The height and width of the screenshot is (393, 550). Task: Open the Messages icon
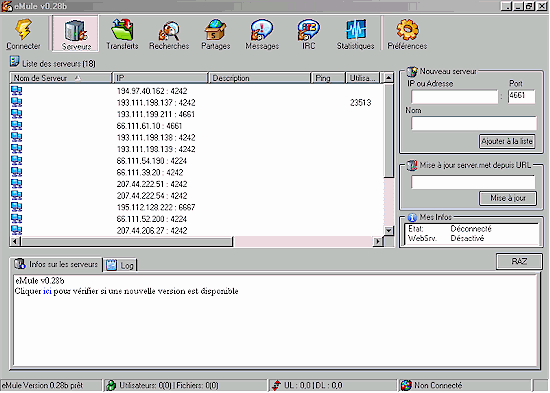(x=262, y=30)
